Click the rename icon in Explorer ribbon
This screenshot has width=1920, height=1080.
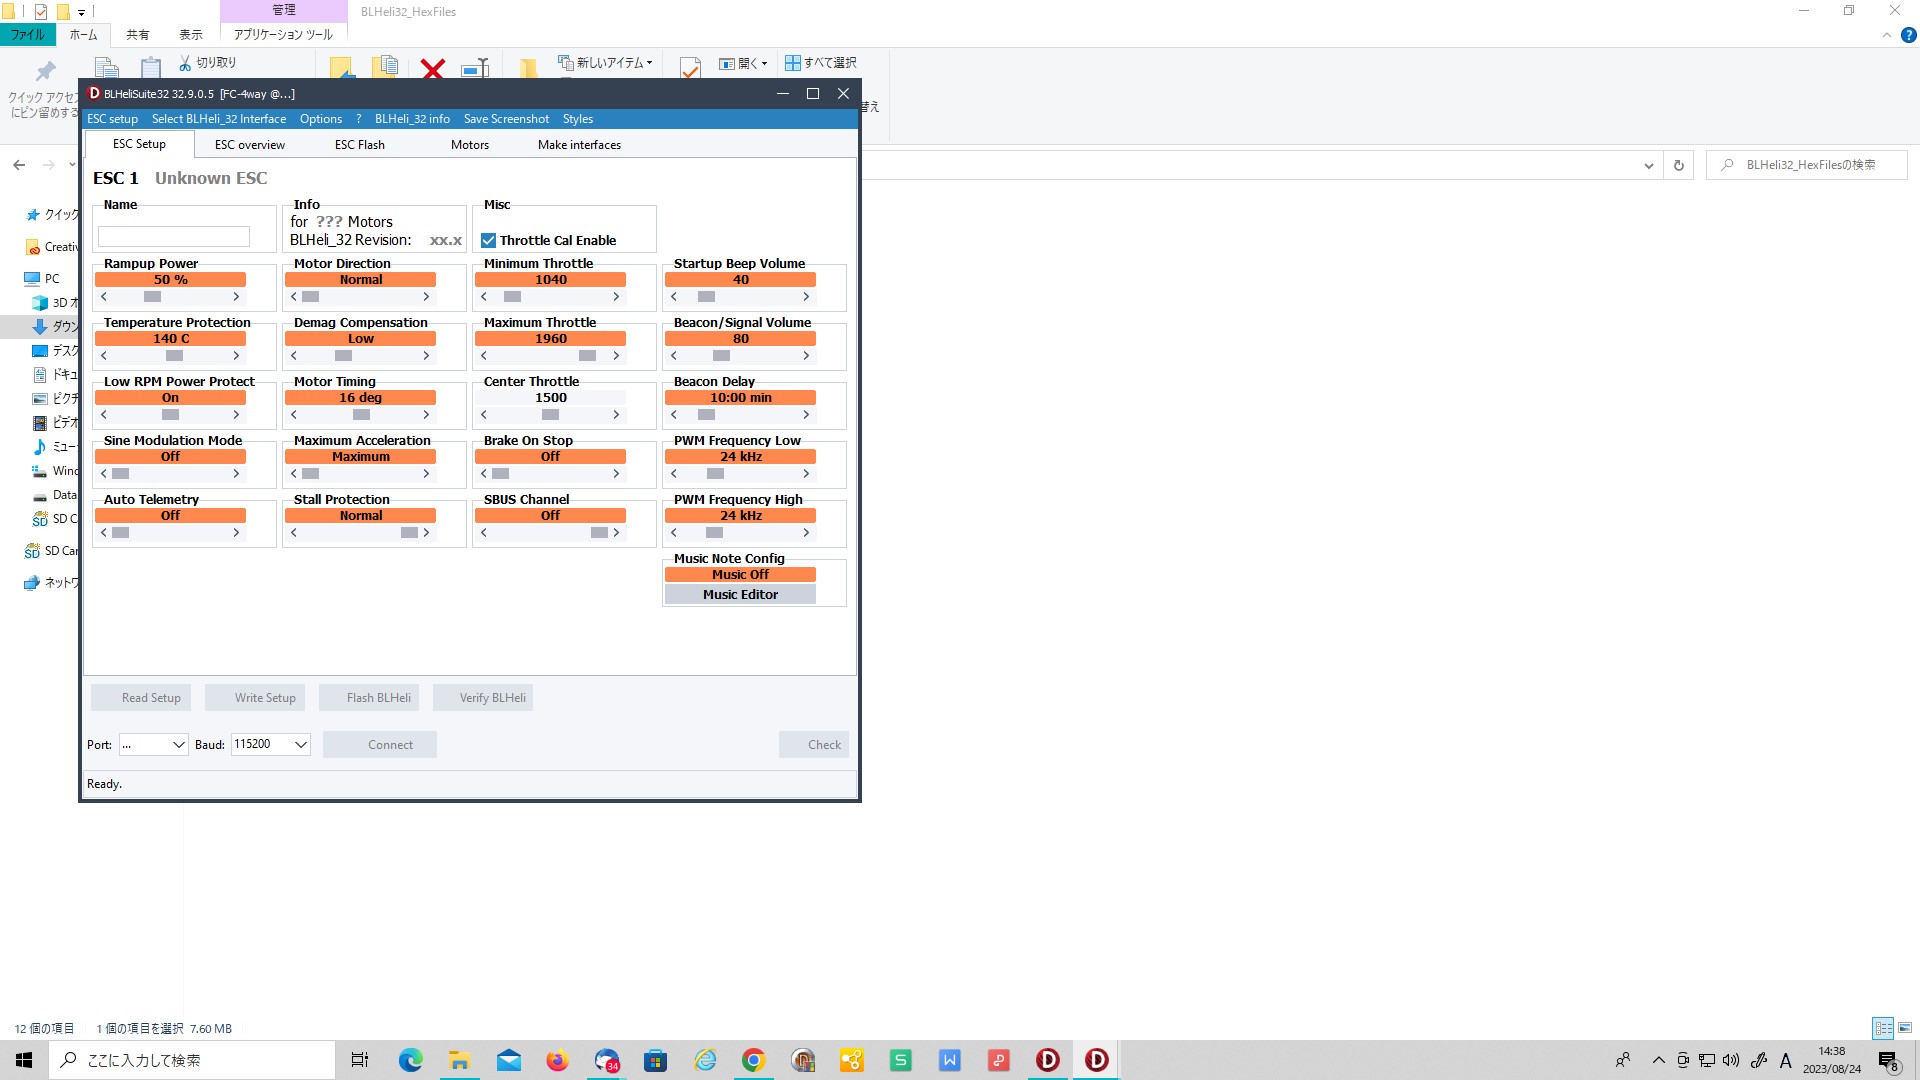pyautogui.click(x=475, y=68)
